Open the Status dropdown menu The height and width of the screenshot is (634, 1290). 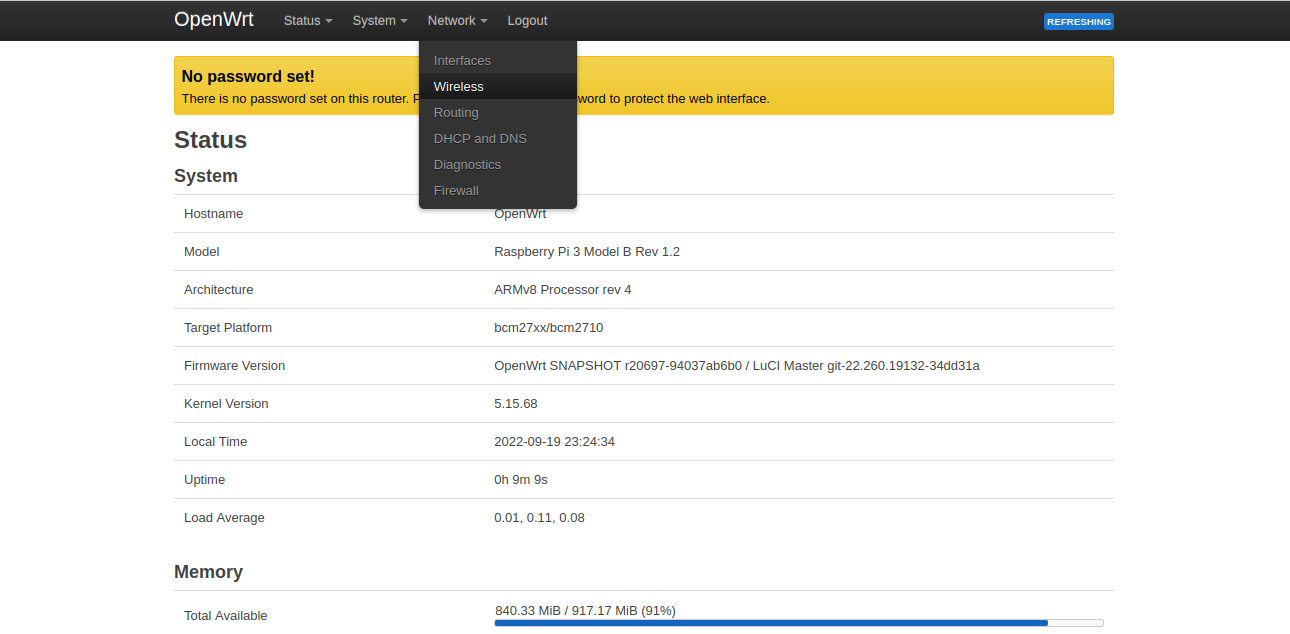(x=308, y=20)
